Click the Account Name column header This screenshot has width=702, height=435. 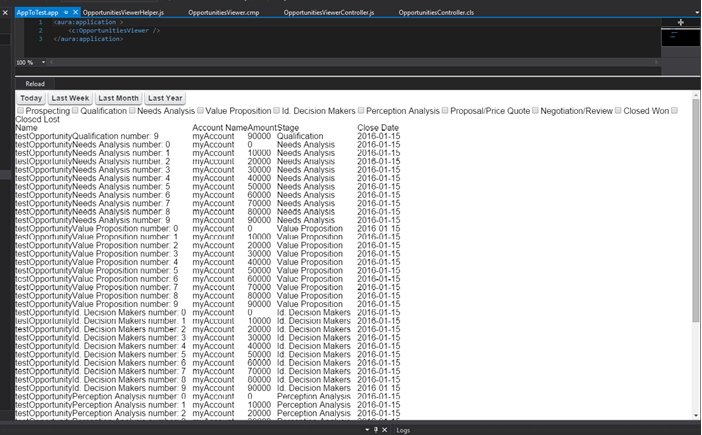pos(220,128)
